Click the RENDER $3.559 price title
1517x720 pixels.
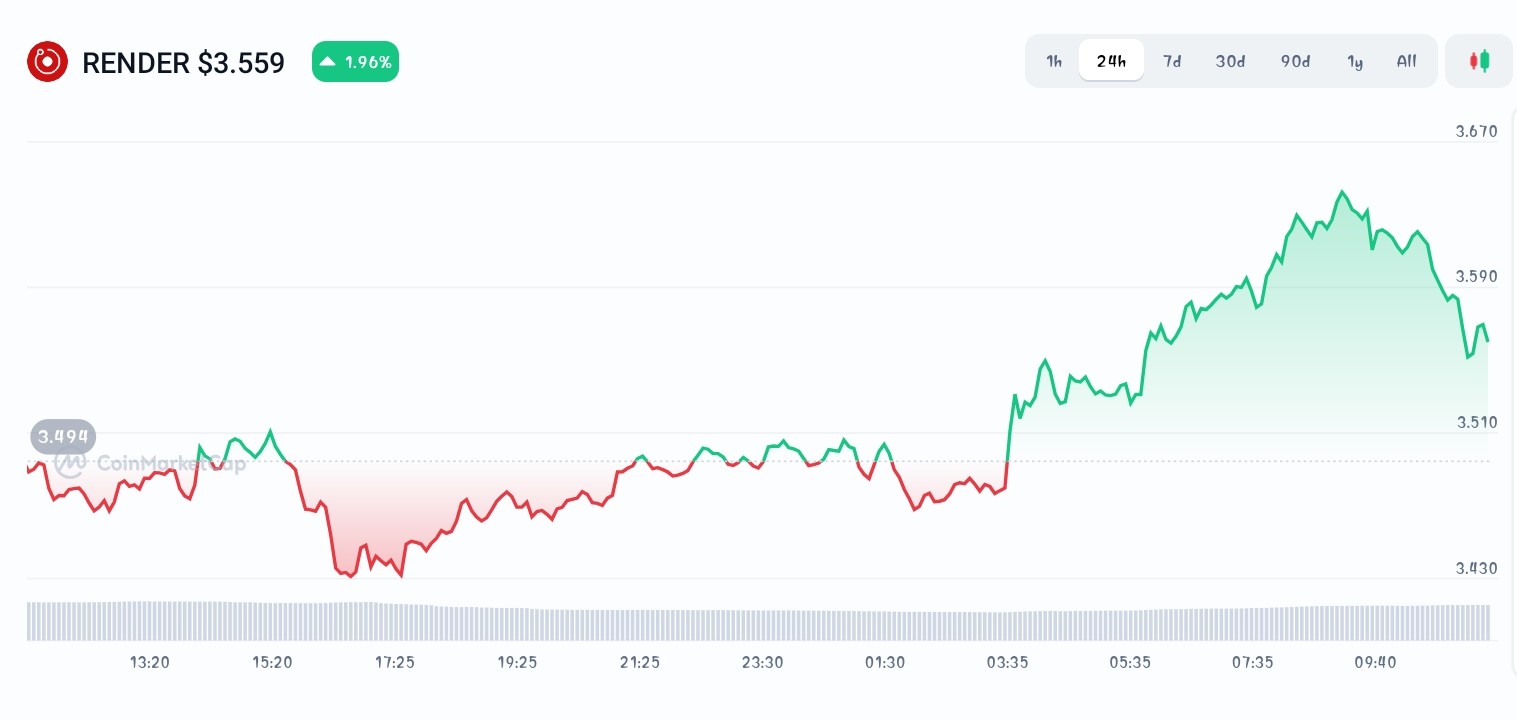183,63
